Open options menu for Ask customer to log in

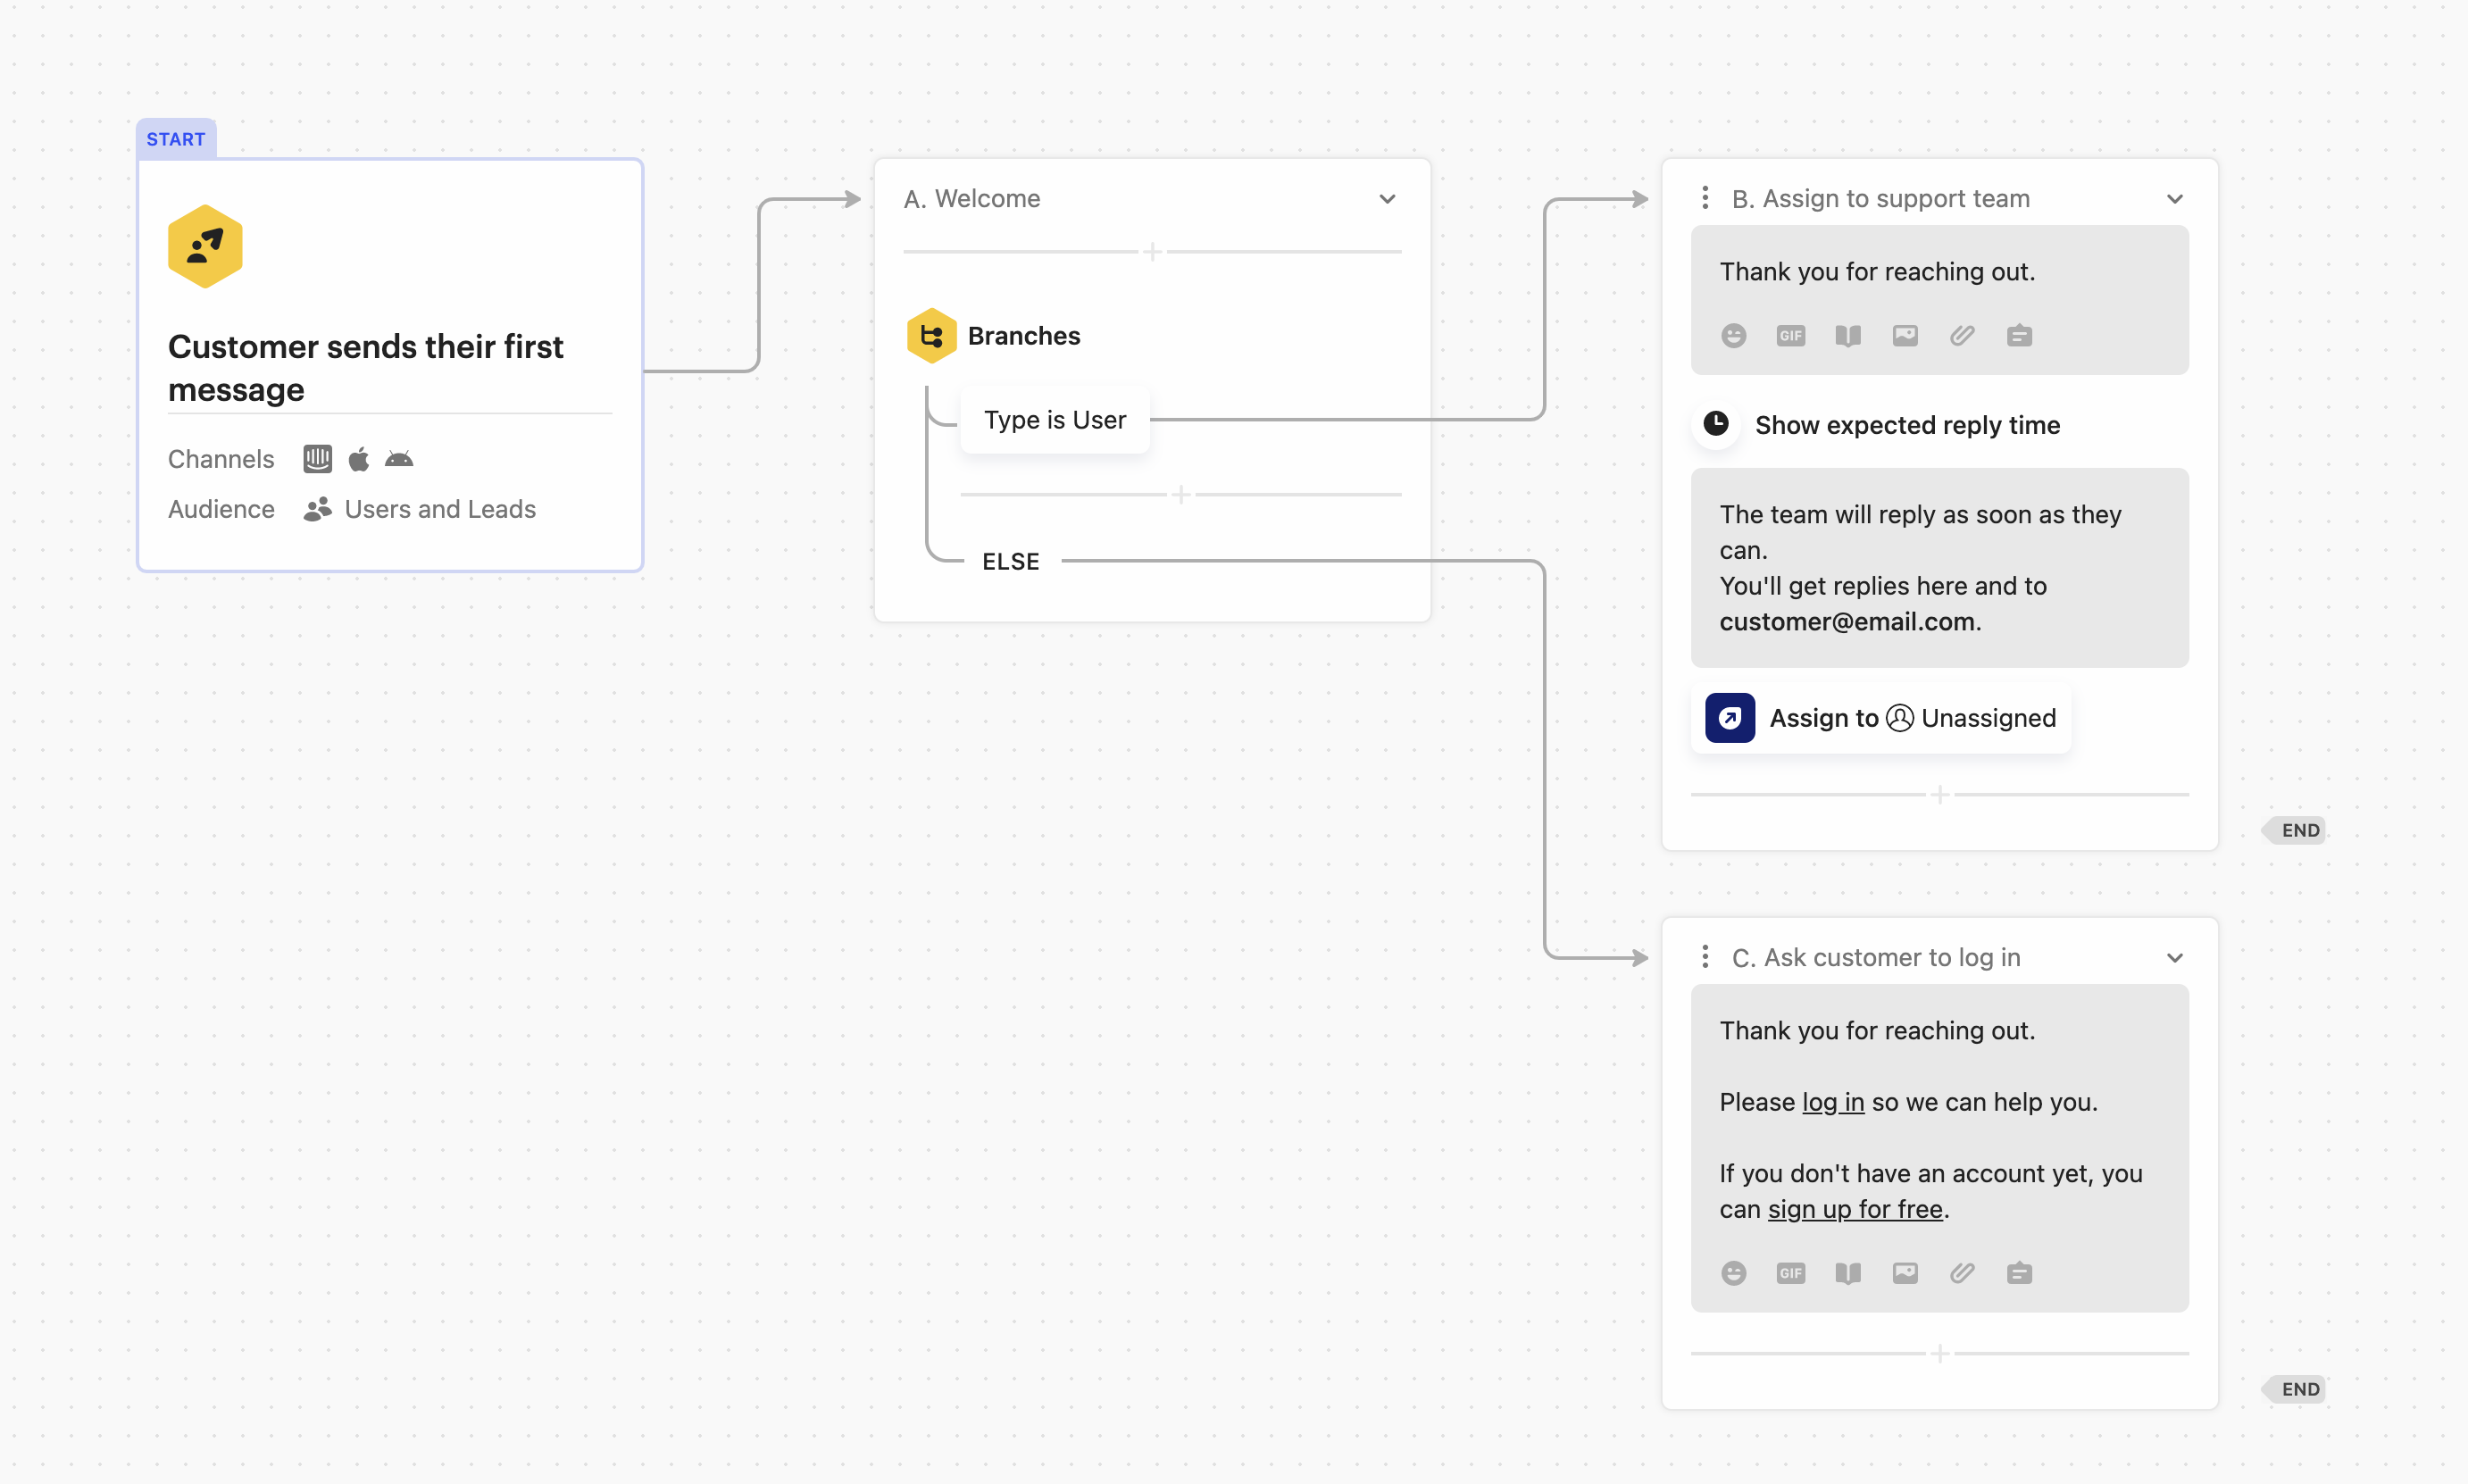(1705, 957)
